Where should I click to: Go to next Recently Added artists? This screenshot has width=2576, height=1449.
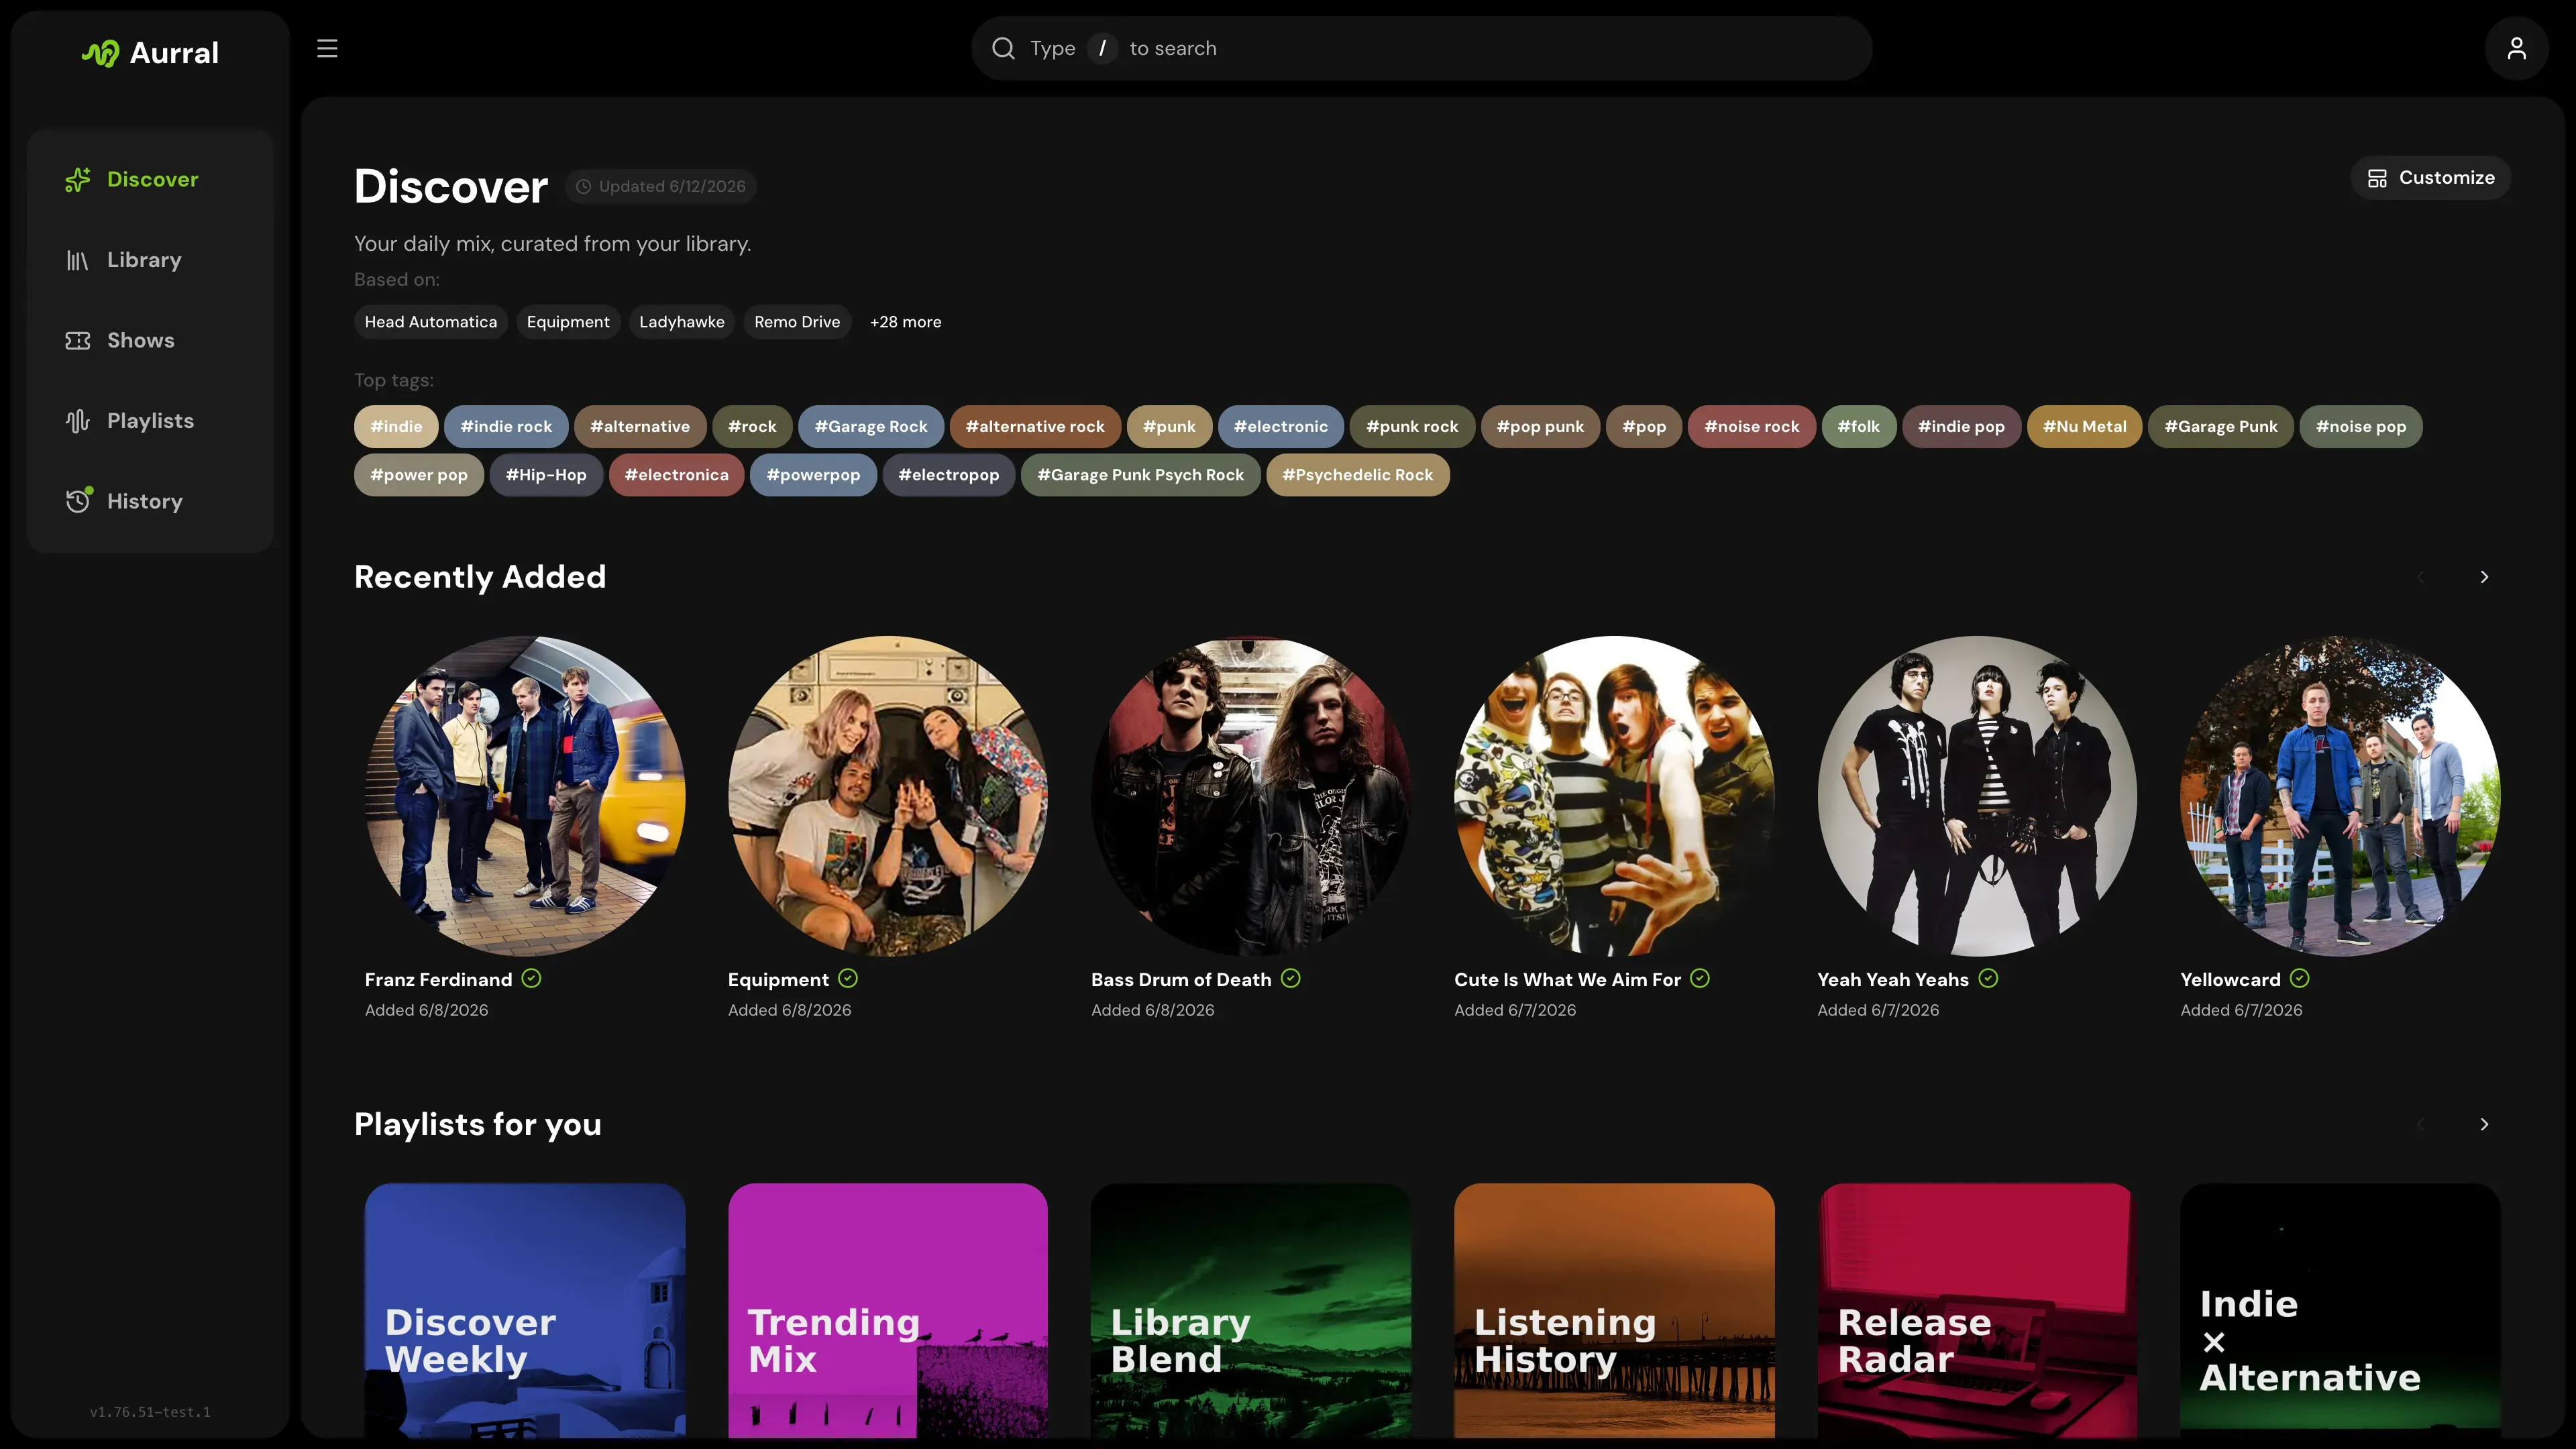coord(2484,577)
